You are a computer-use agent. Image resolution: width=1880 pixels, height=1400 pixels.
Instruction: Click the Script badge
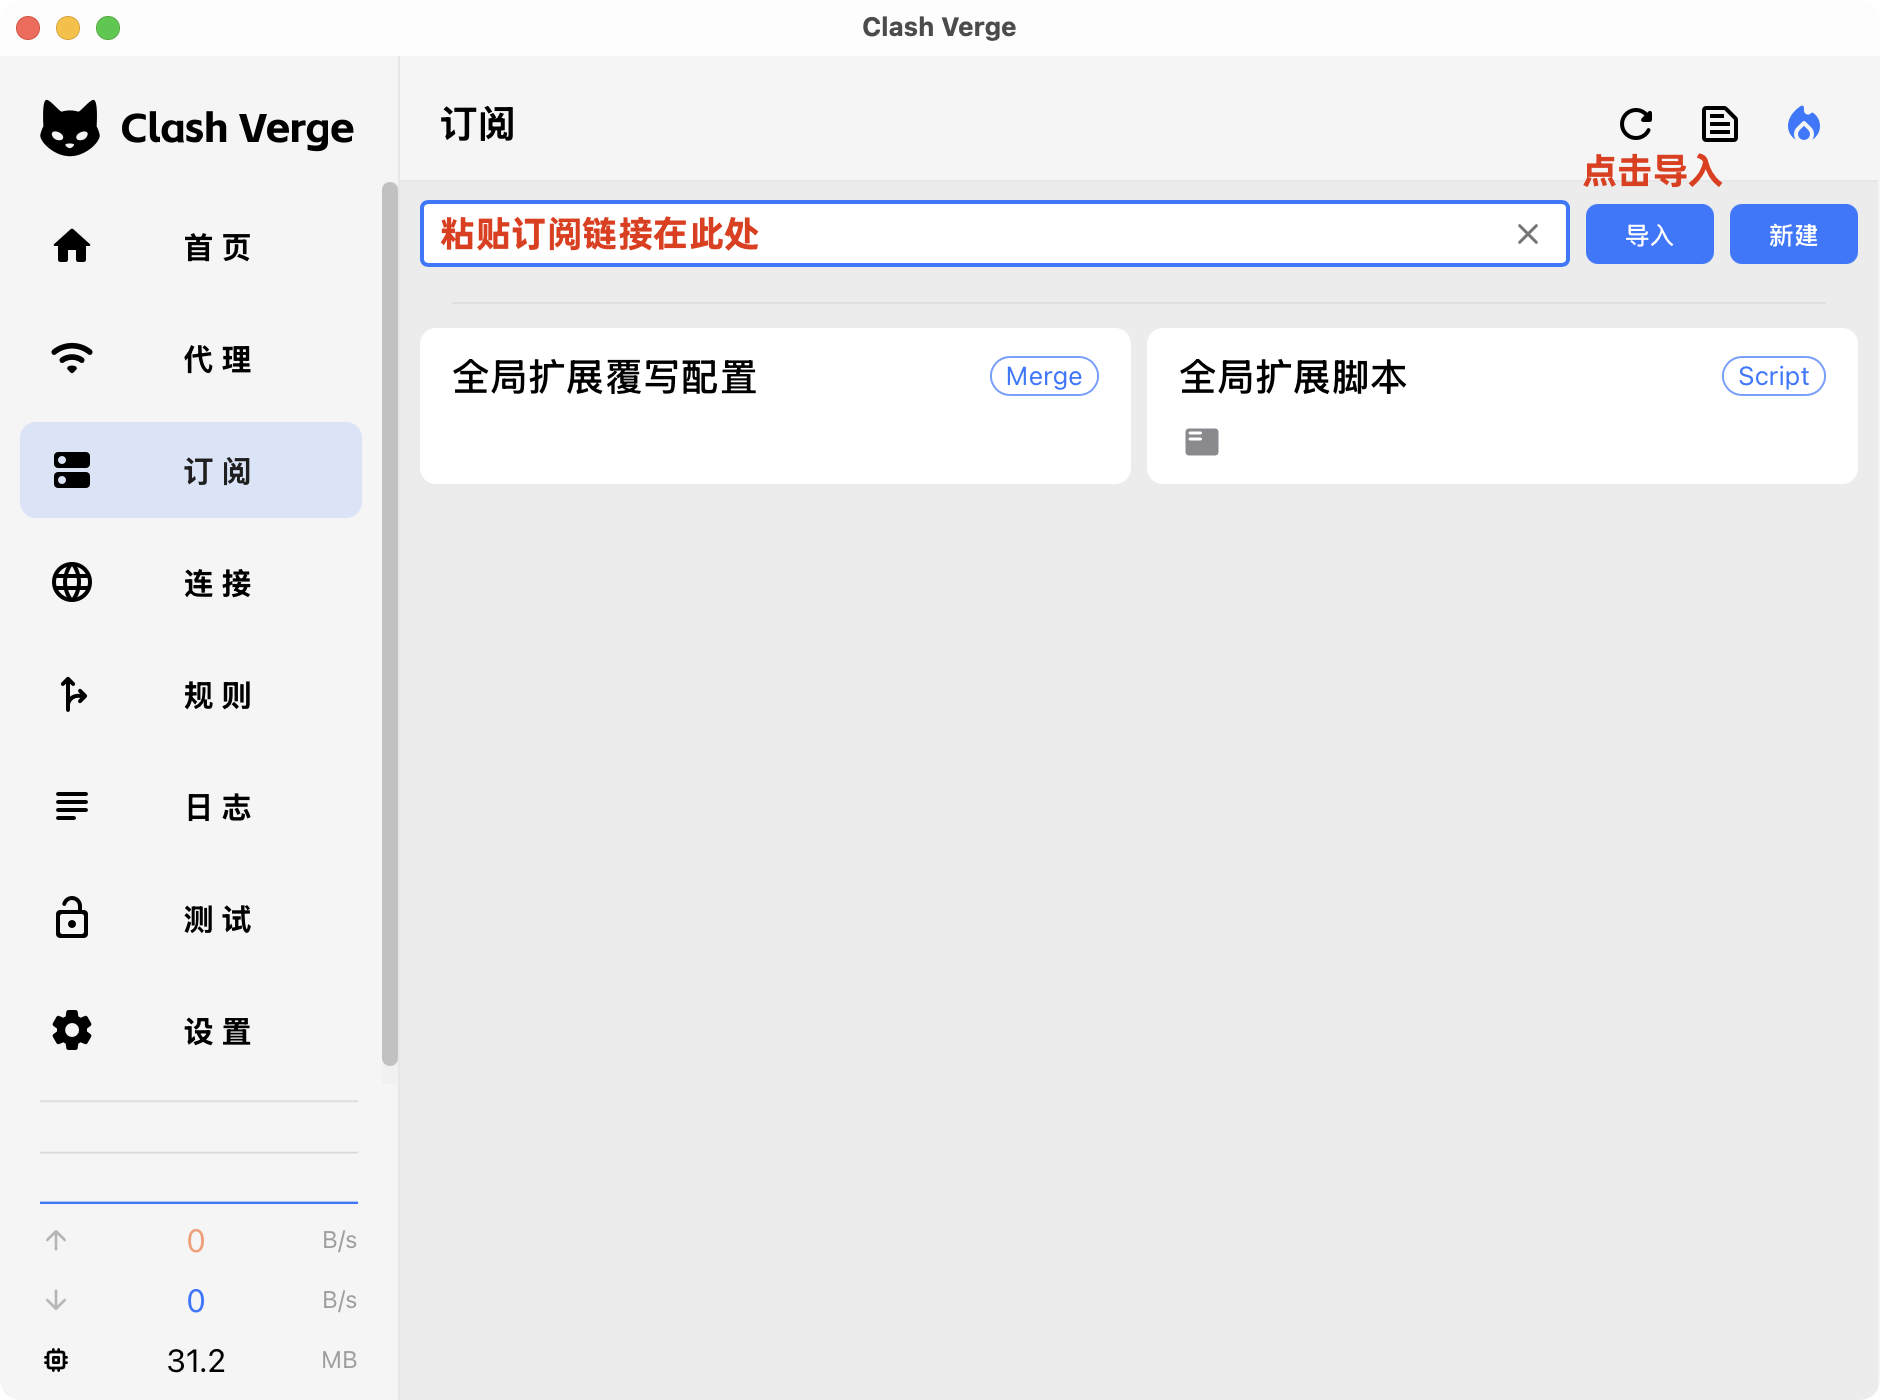1774,376
